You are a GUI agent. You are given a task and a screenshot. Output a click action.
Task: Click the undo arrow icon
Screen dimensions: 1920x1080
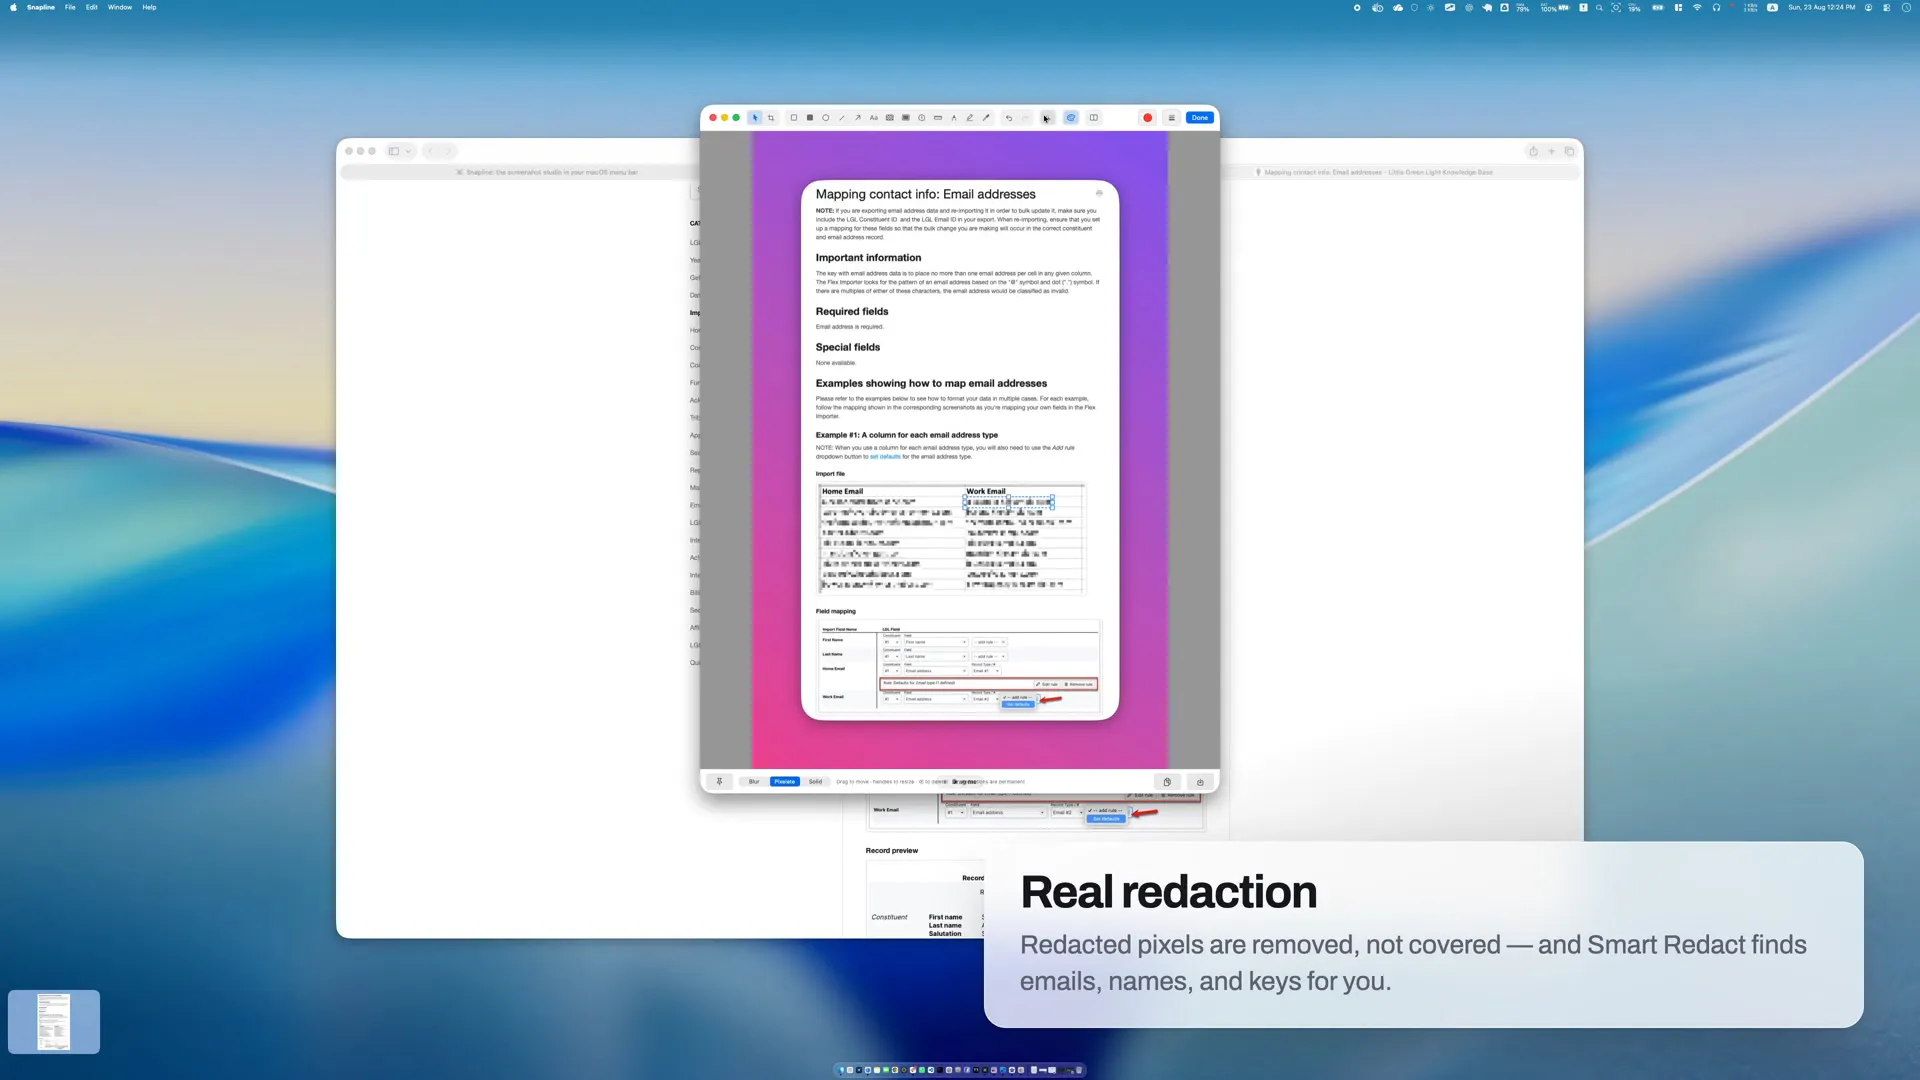pyautogui.click(x=1009, y=118)
